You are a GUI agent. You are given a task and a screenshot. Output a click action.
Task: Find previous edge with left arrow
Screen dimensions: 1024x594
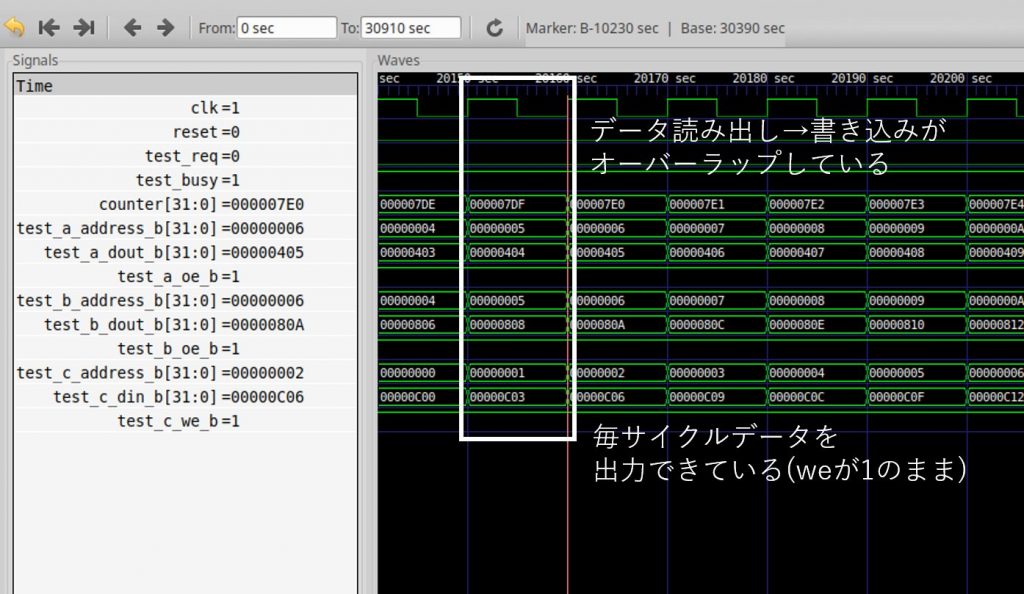point(132,27)
